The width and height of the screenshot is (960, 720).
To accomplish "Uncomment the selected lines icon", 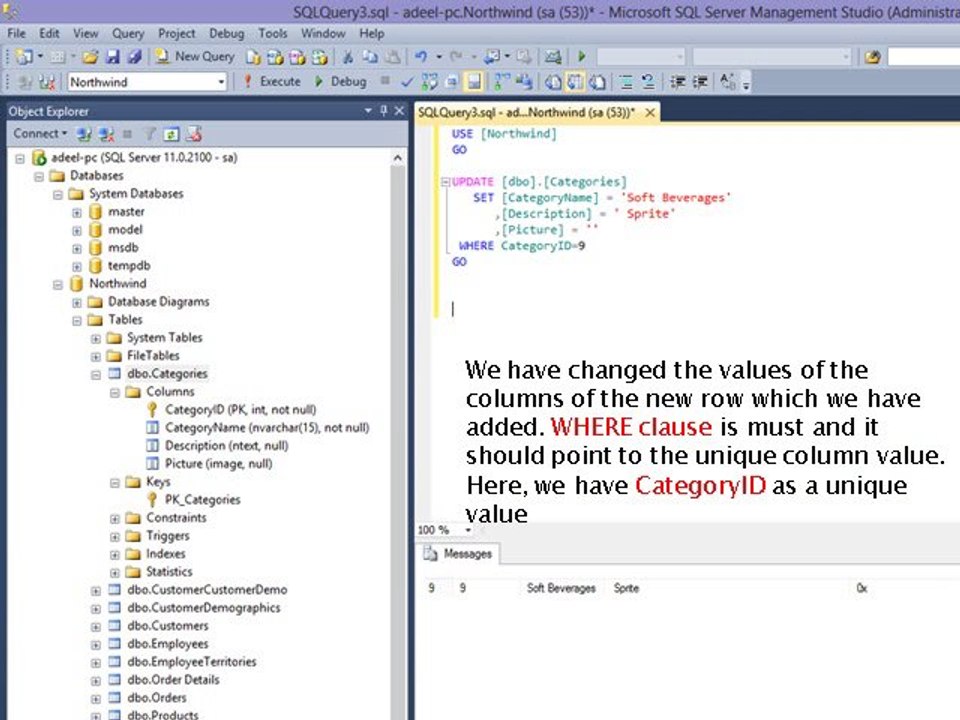I will [648, 81].
